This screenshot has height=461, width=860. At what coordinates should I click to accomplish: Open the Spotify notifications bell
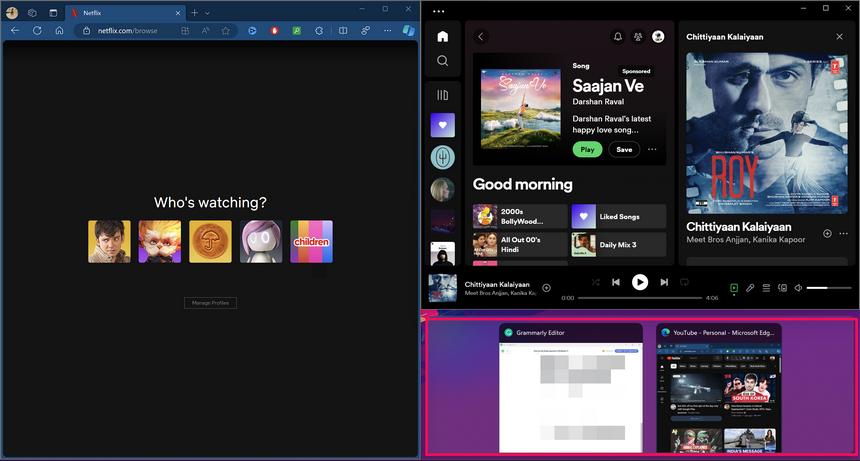(x=617, y=37)
